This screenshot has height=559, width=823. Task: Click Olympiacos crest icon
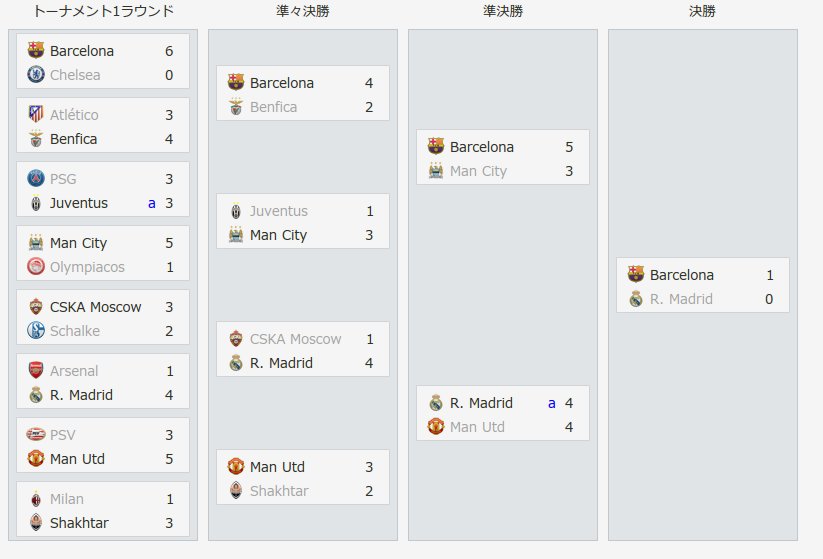coord(36,267)
